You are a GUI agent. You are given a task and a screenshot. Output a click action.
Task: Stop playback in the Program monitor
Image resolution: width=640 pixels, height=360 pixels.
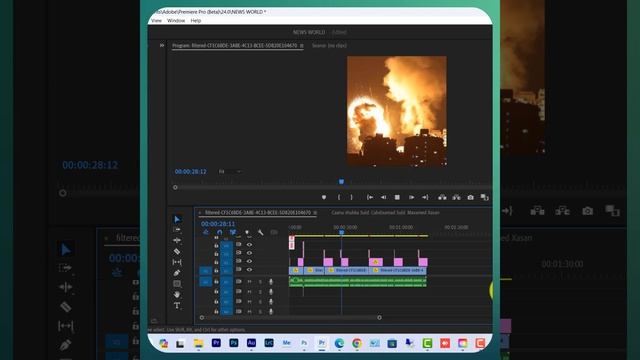pos(397,198)
